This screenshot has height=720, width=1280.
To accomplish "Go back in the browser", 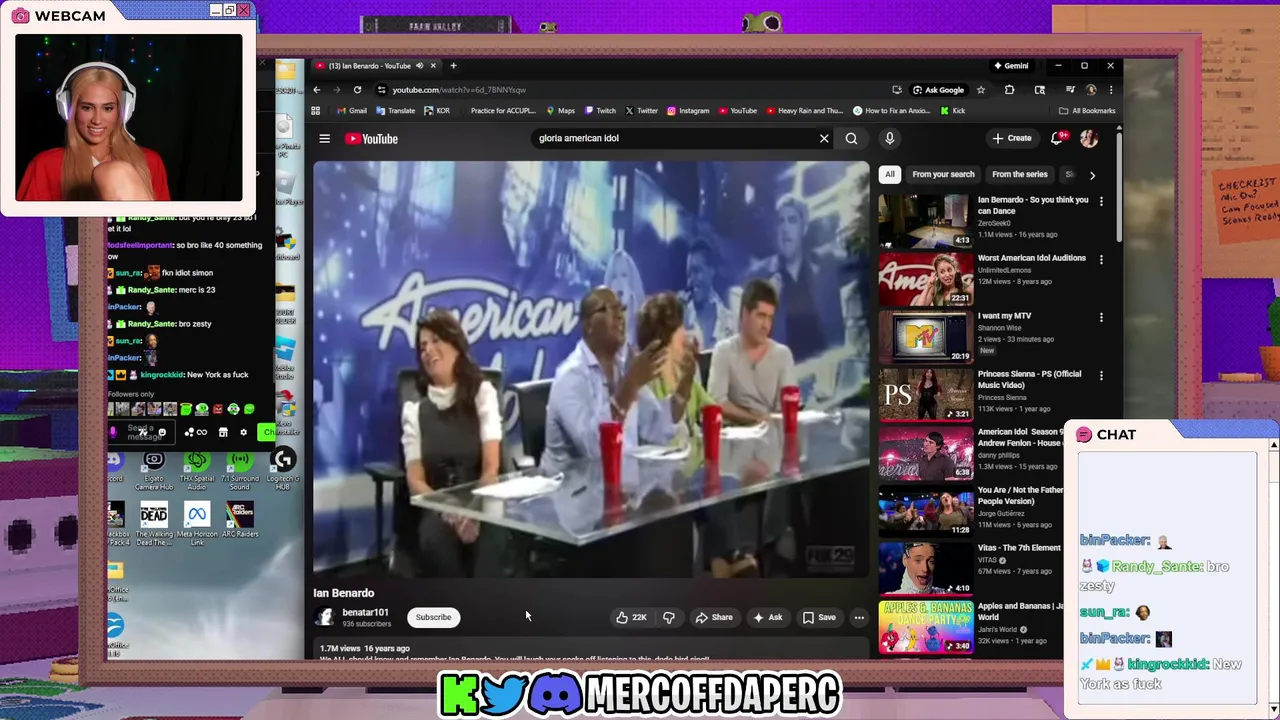I will click(x=317, y=90).
